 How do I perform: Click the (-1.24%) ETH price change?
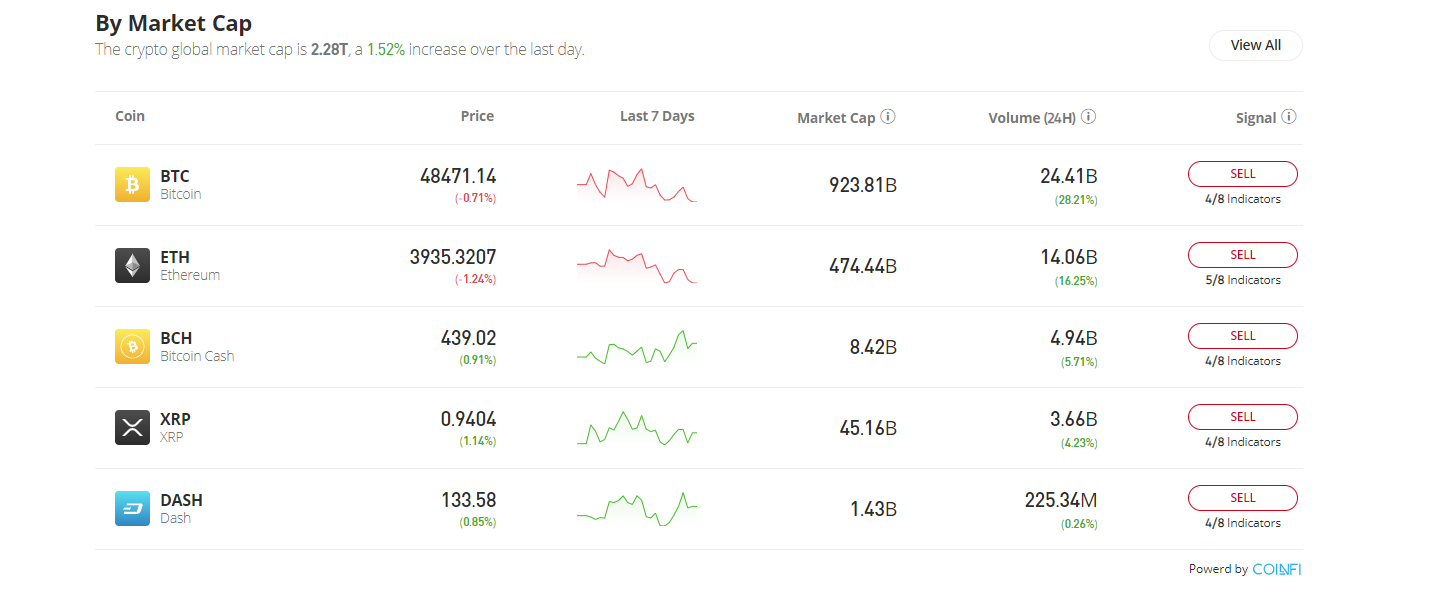[475, 280]
